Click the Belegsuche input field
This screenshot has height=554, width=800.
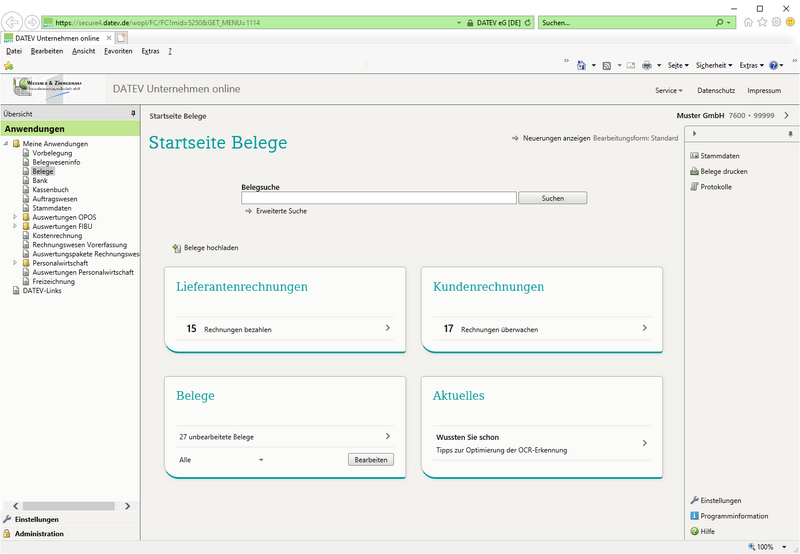pyautogui.click(x=379, y=198)
